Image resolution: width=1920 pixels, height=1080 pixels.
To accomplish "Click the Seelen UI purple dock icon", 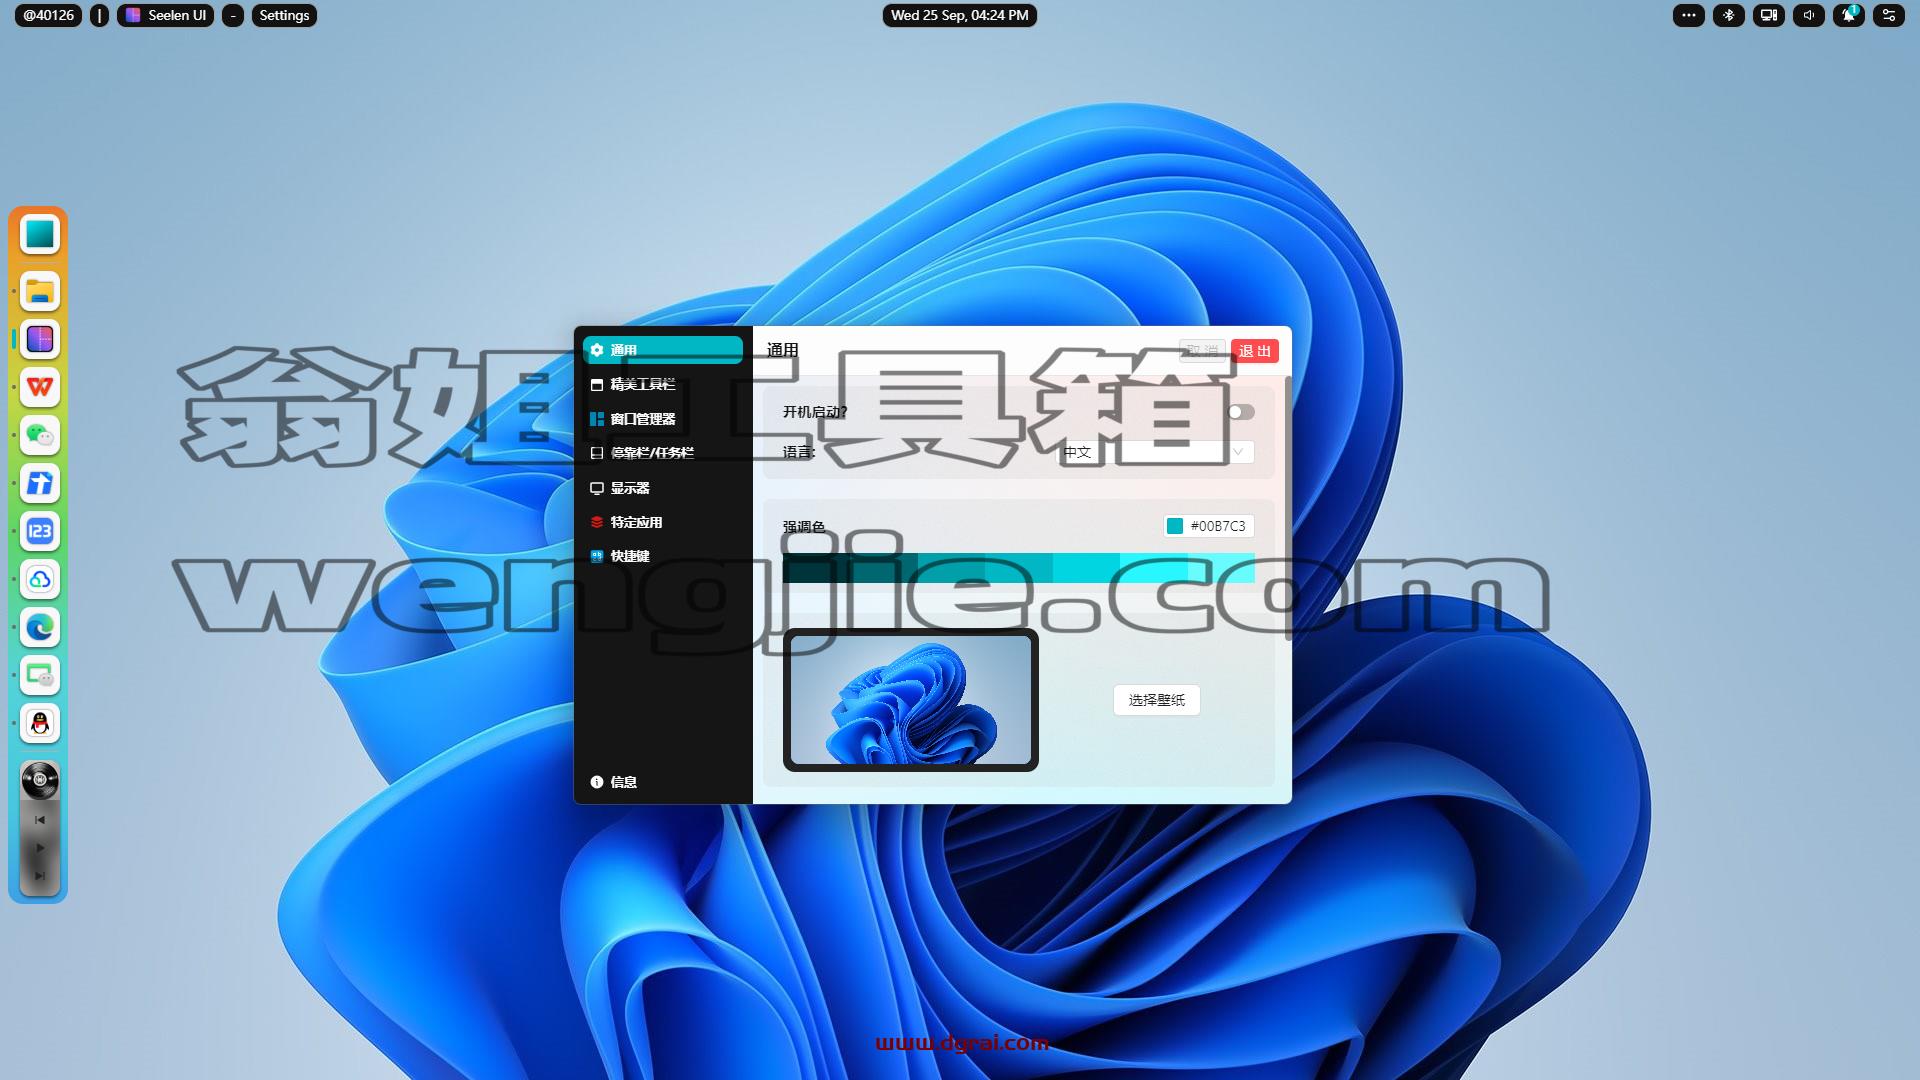I will tap(40, 339).
